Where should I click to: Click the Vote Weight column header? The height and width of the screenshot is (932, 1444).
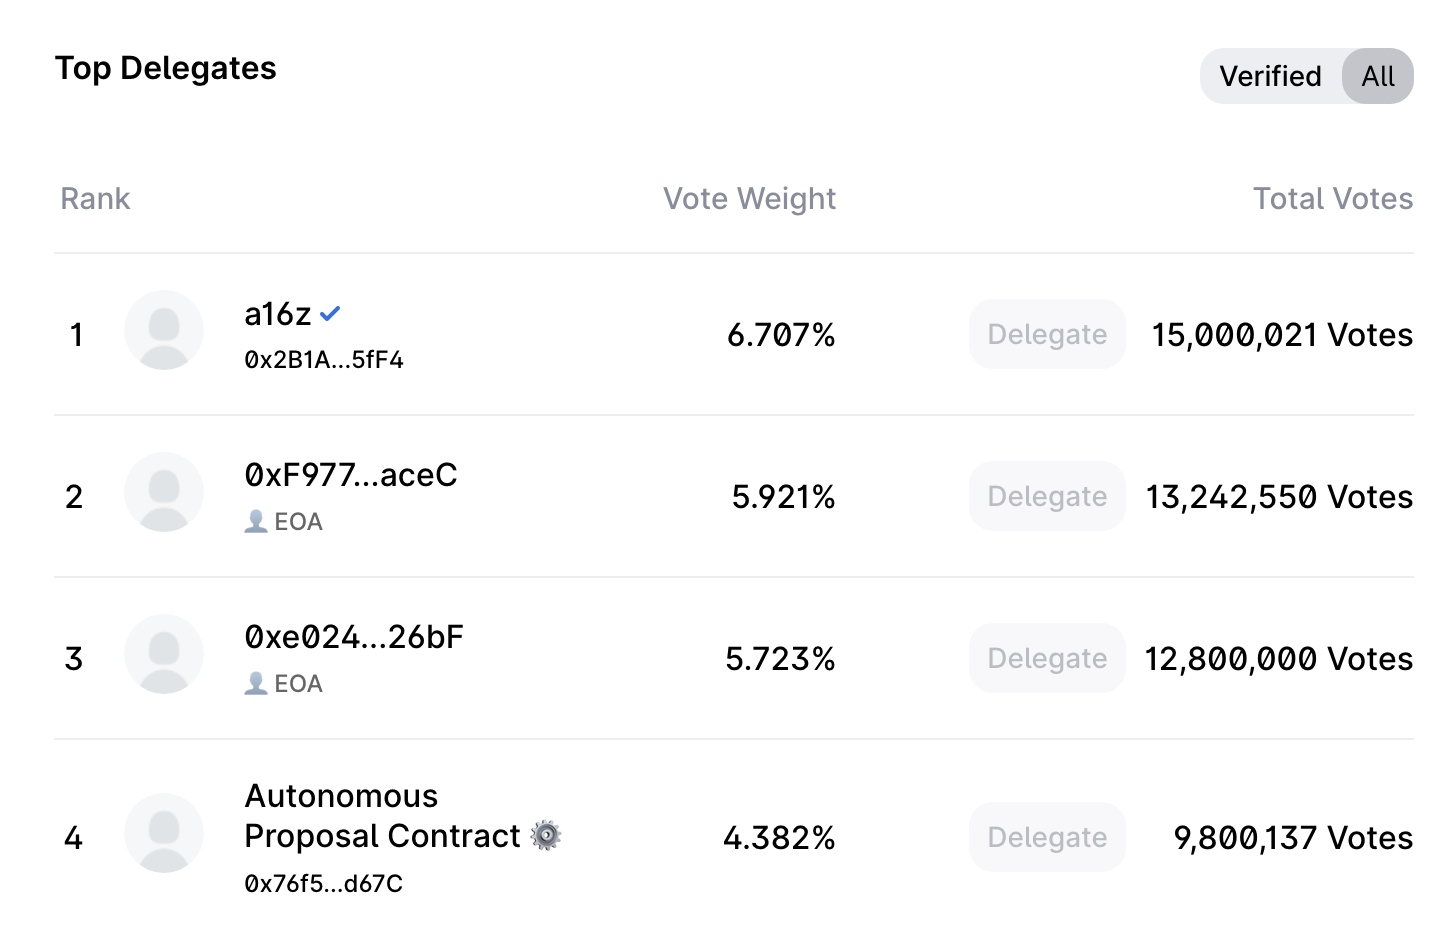pyautogui.click(x=749, y=199)
